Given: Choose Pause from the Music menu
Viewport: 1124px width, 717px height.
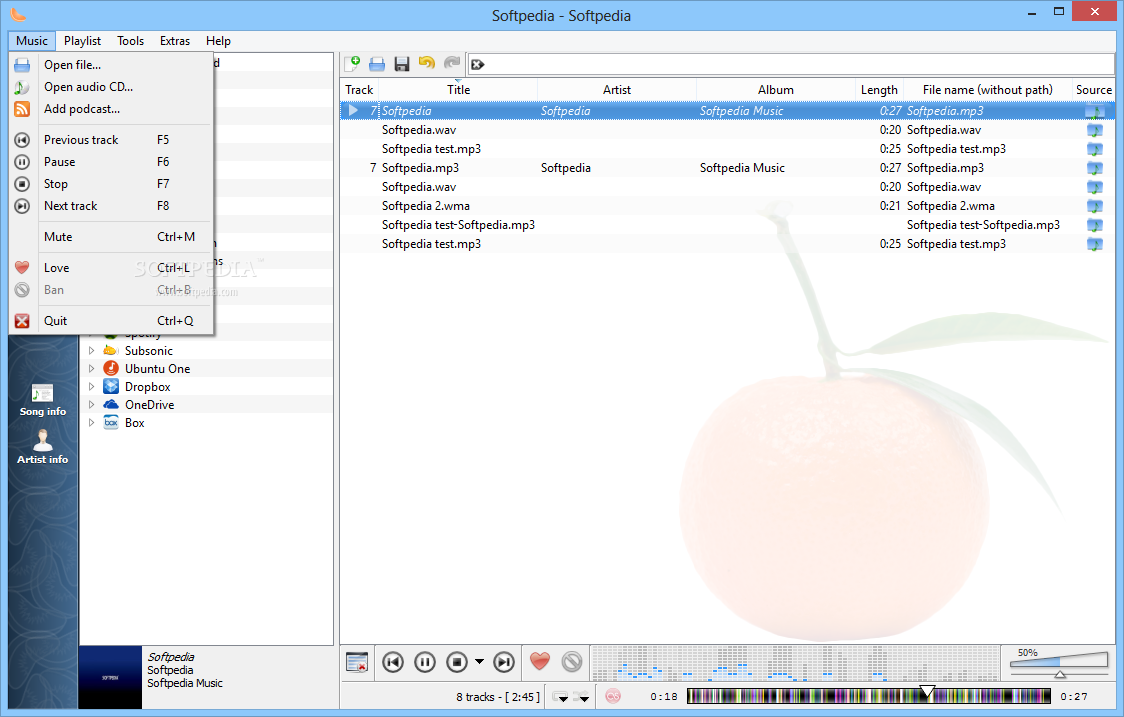Looking at the screenshot, I should (111, 162).
